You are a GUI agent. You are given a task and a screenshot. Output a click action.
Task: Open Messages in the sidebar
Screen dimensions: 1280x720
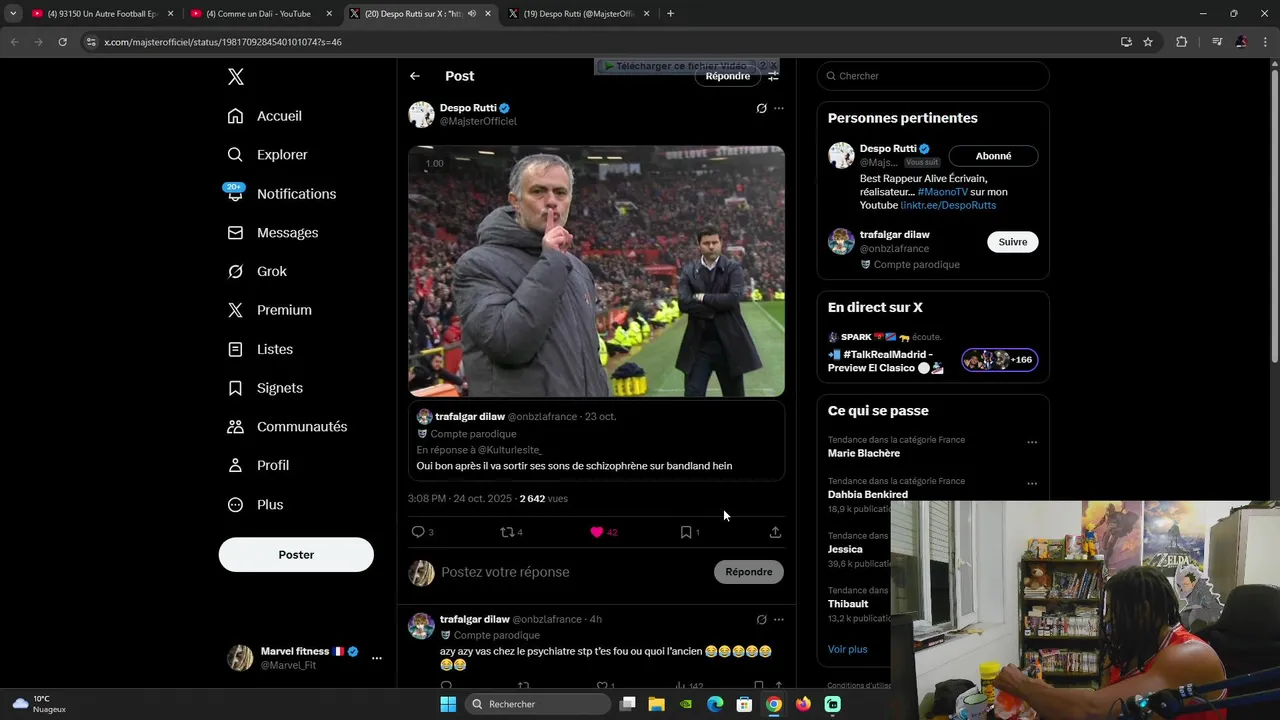pyautogui.click(x=272, y=233)
